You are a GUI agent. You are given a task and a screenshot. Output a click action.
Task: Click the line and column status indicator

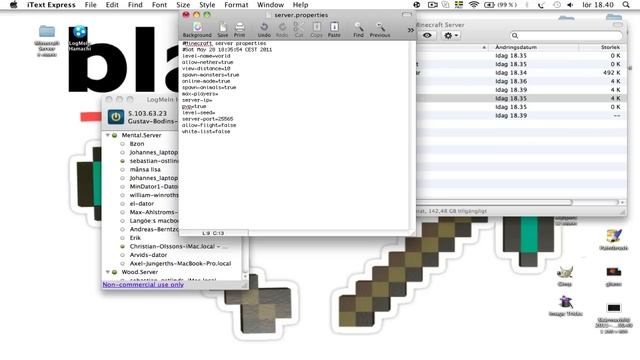click(x=213, y=233)
